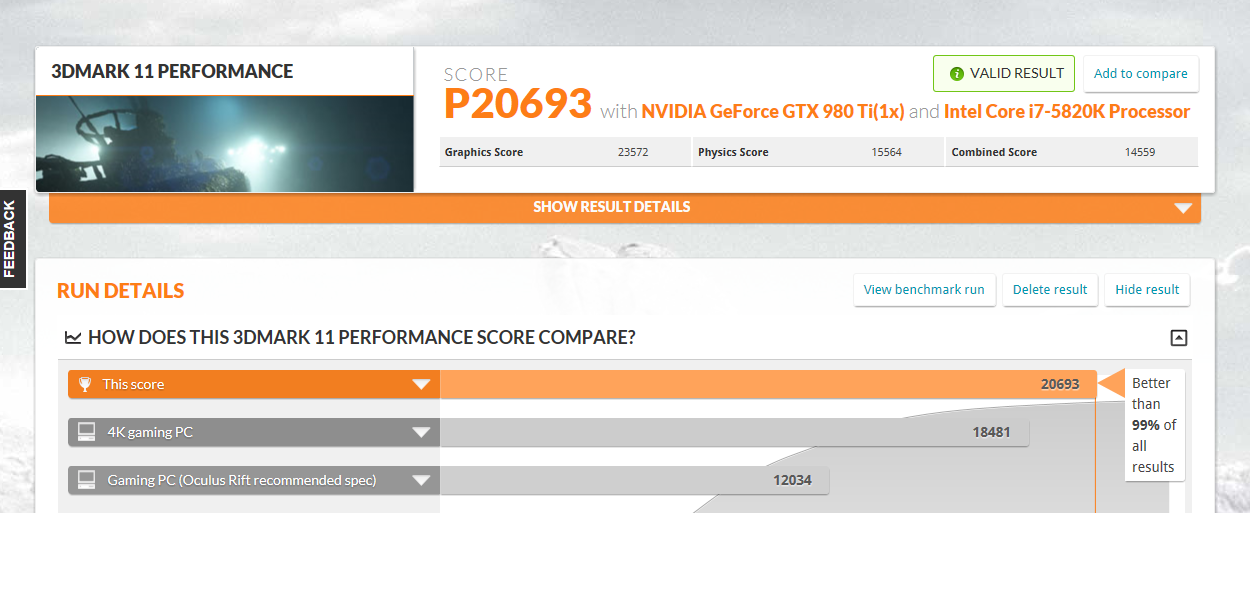The height and width of the screenshot is (614, 1250).
Task: Click the monitor icon on the Oculus Rift row
Action: pyautogui.click(x=85, y=479)
